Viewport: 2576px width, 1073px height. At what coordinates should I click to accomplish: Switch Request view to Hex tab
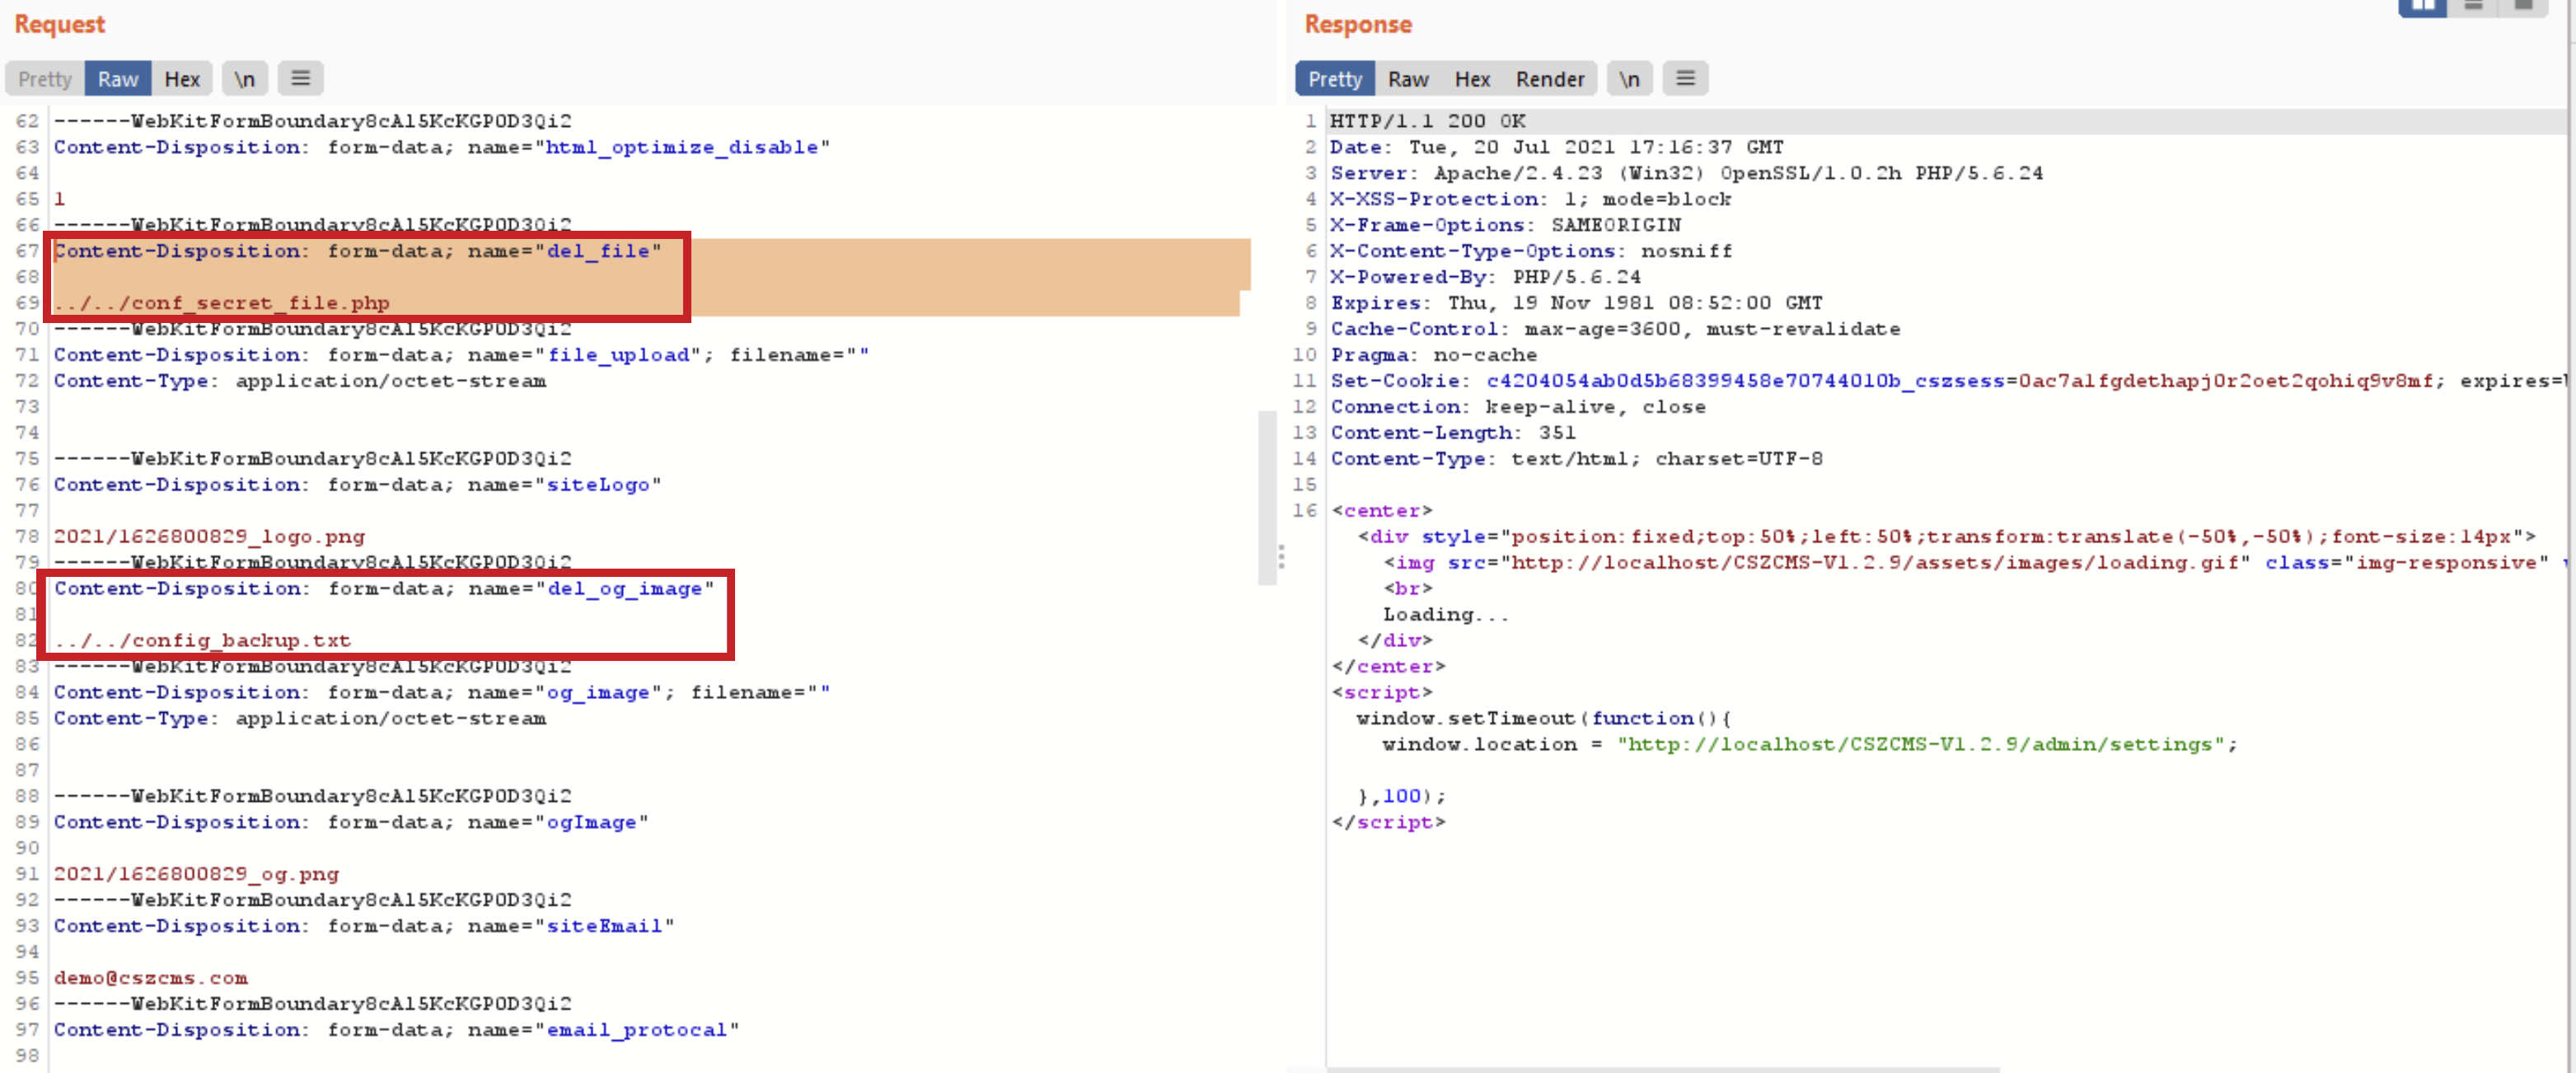pyautogui.click(x=182, y=79)
